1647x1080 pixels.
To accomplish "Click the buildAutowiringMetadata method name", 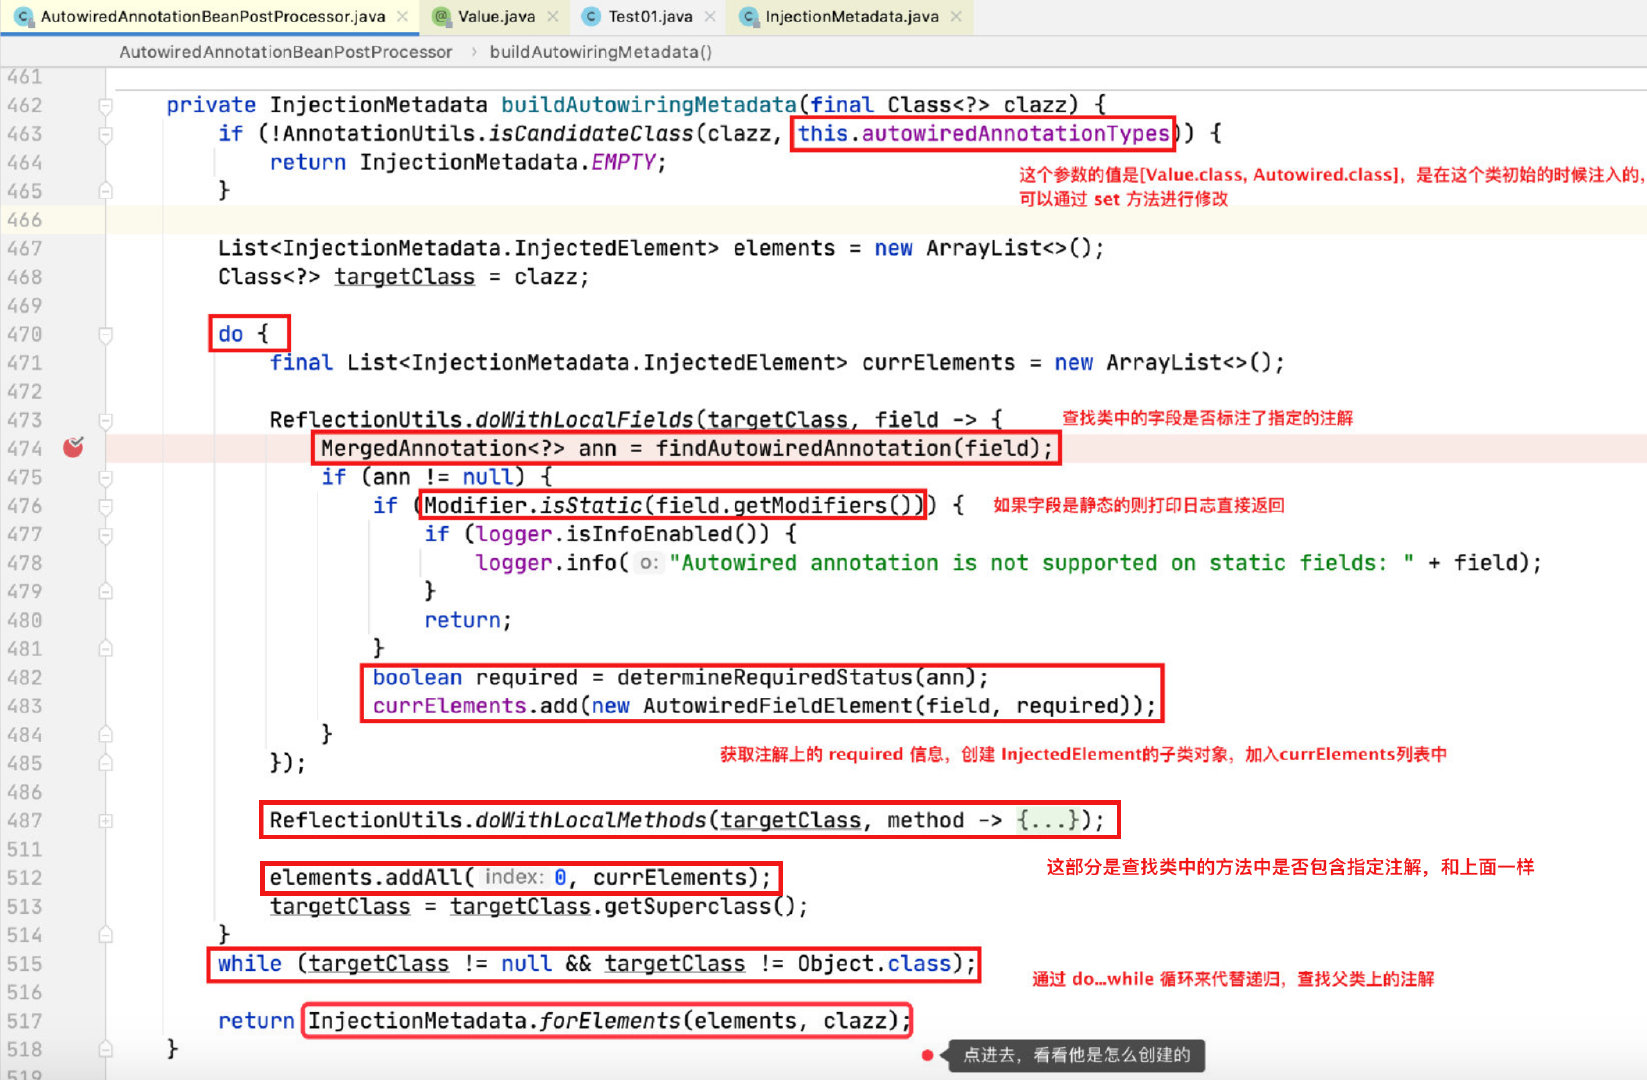I will coord(649,105).
